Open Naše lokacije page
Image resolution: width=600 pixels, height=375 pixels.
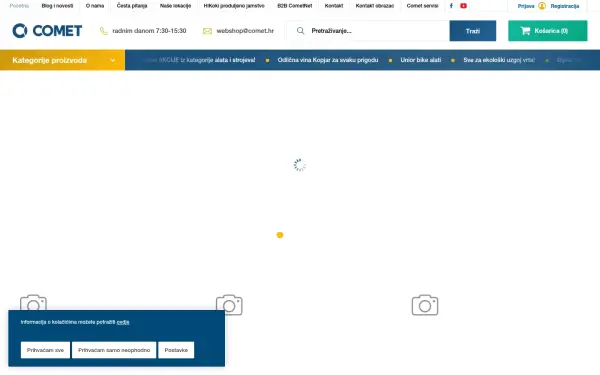(x=175, y=6)
